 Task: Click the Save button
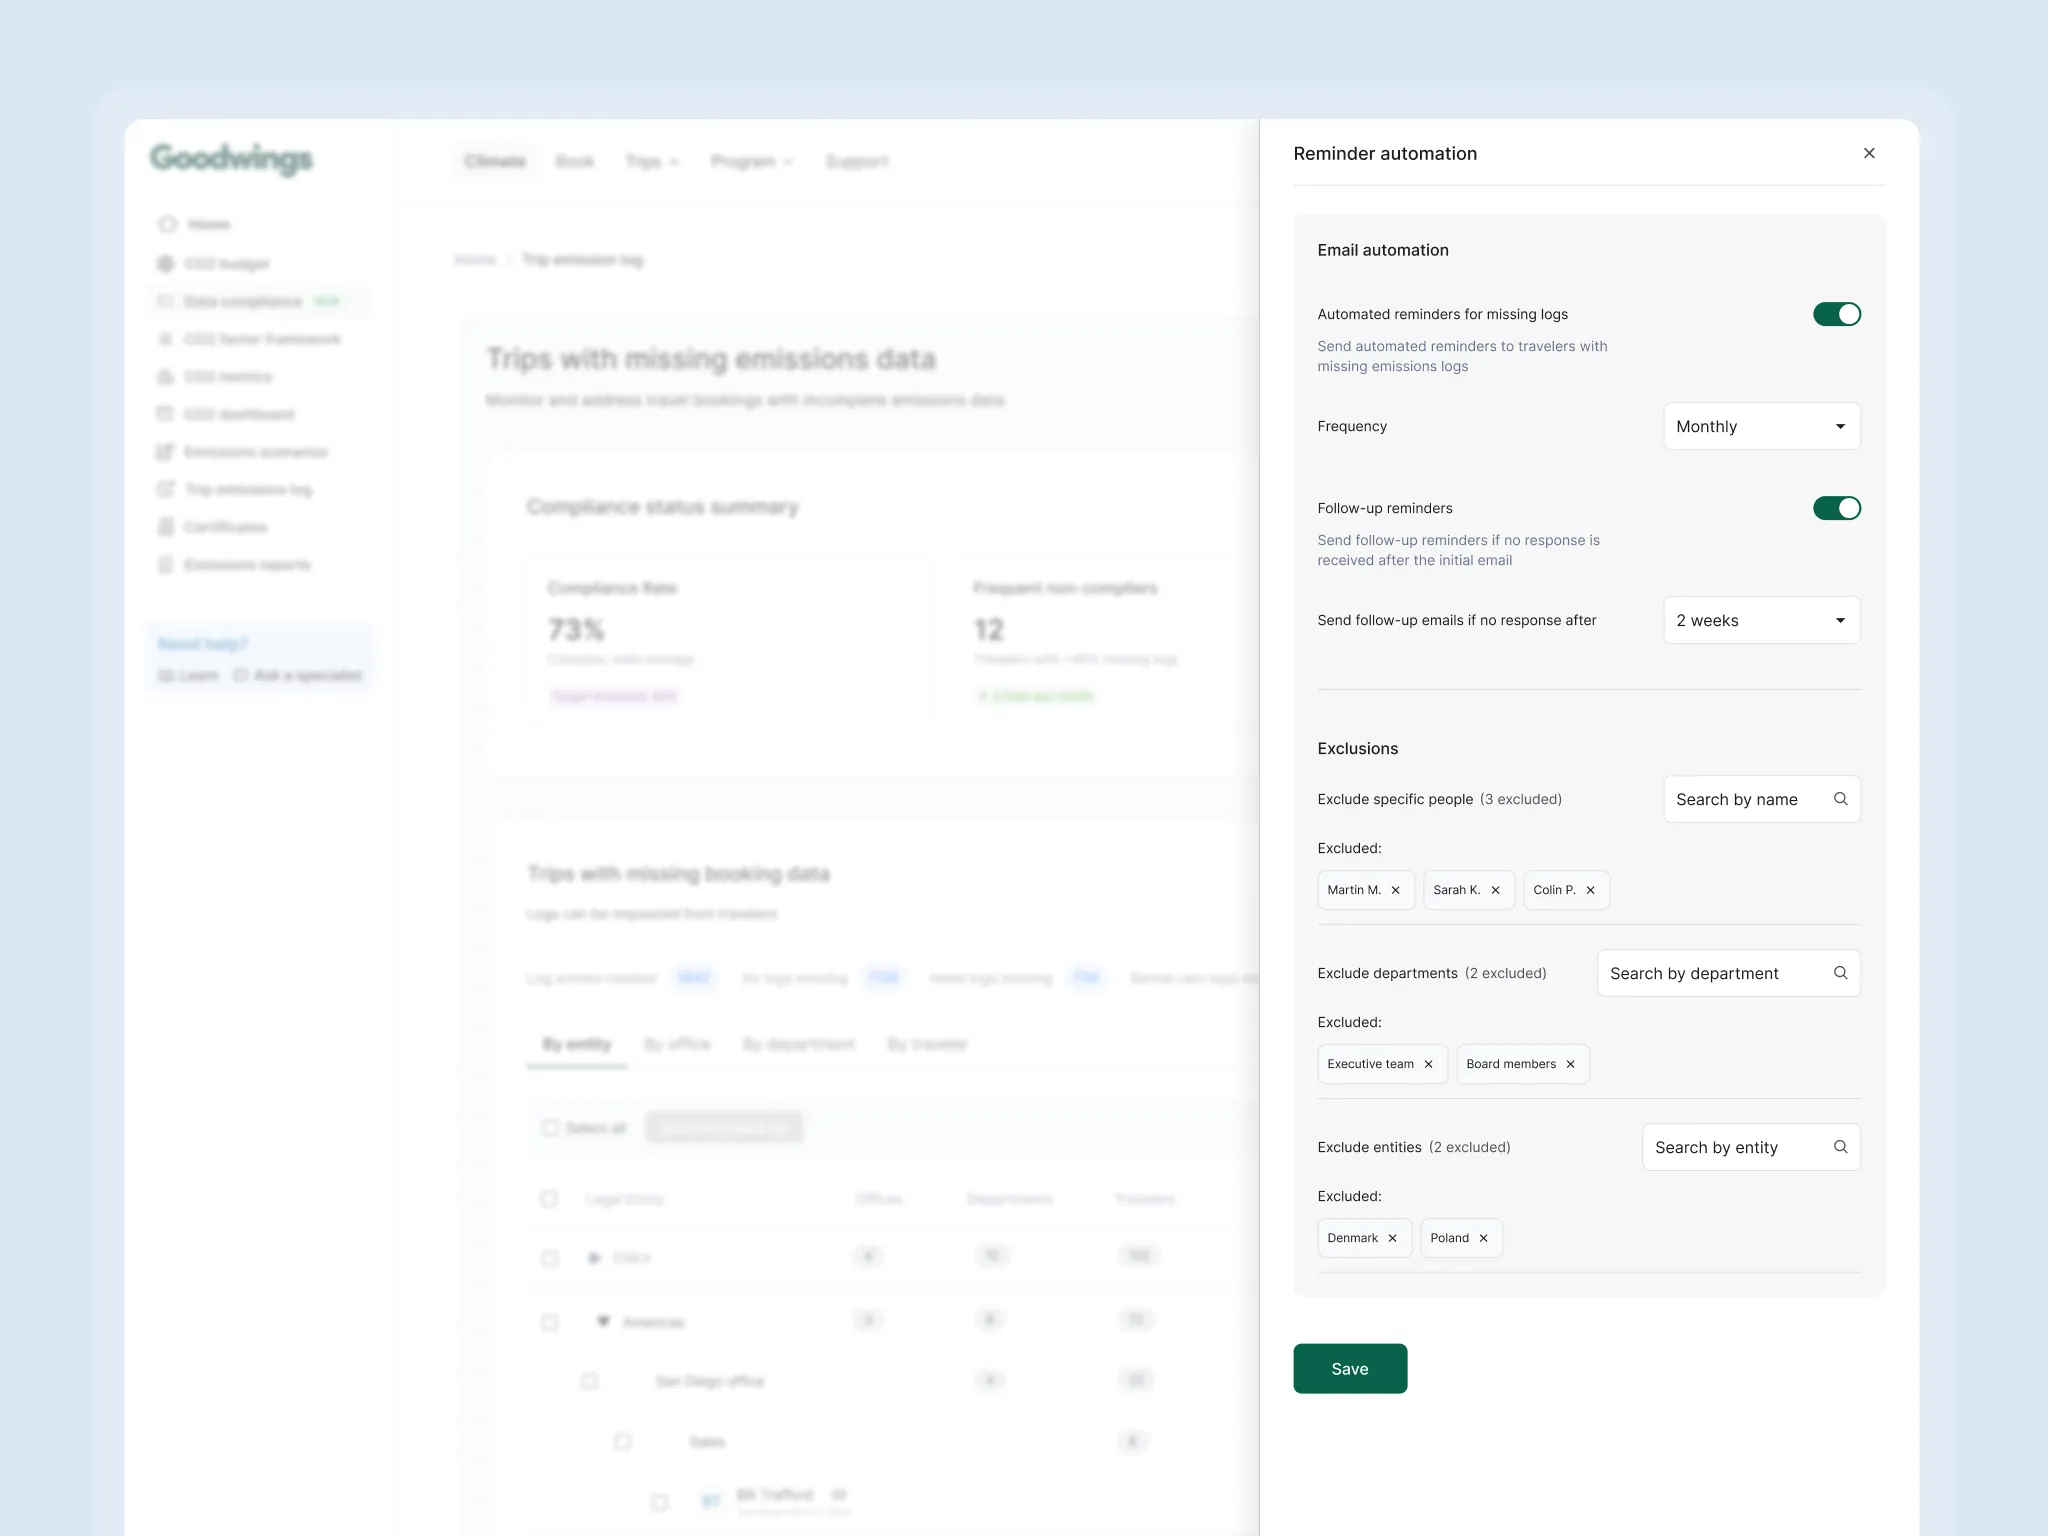pos(1349,1368)
